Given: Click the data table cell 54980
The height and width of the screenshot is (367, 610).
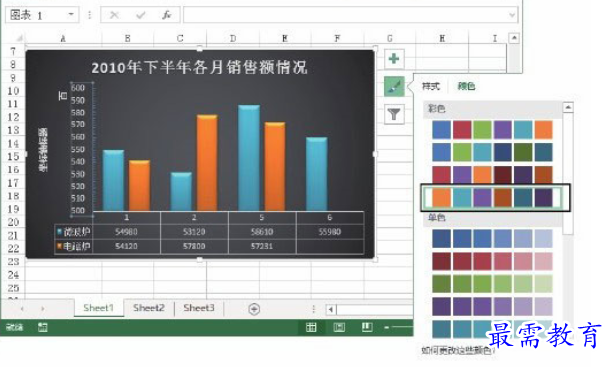Looking at the screenshot, I should (x=126, y=232).
